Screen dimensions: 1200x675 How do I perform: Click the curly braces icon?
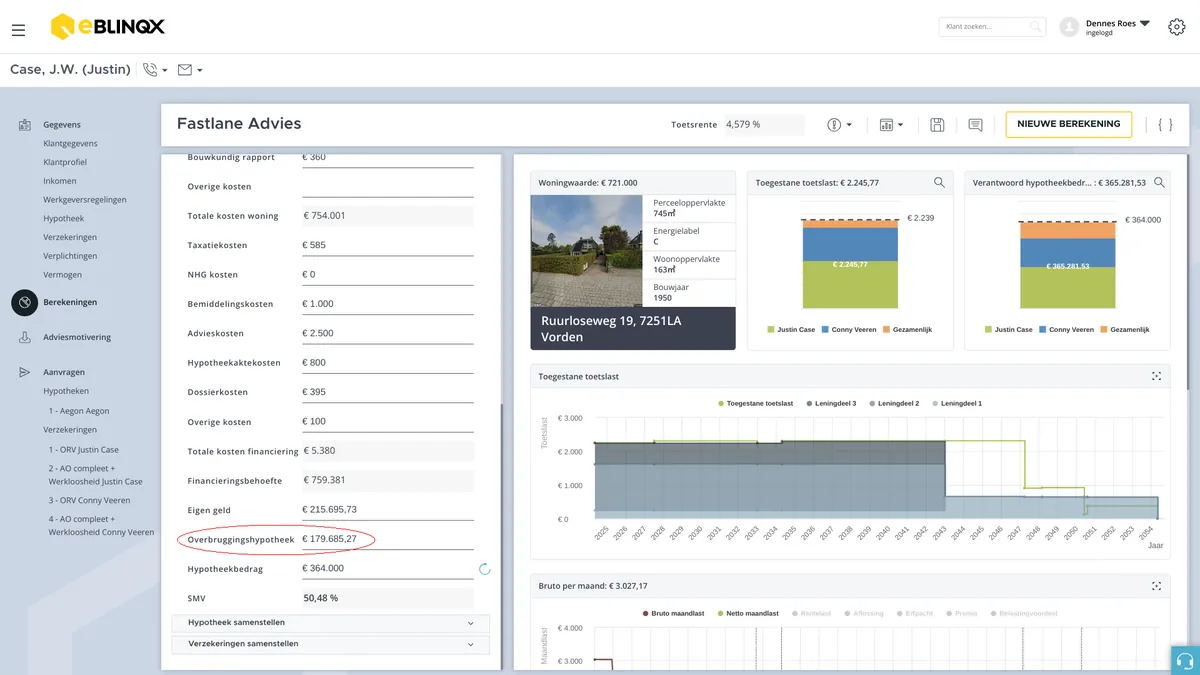(1165, 125)
